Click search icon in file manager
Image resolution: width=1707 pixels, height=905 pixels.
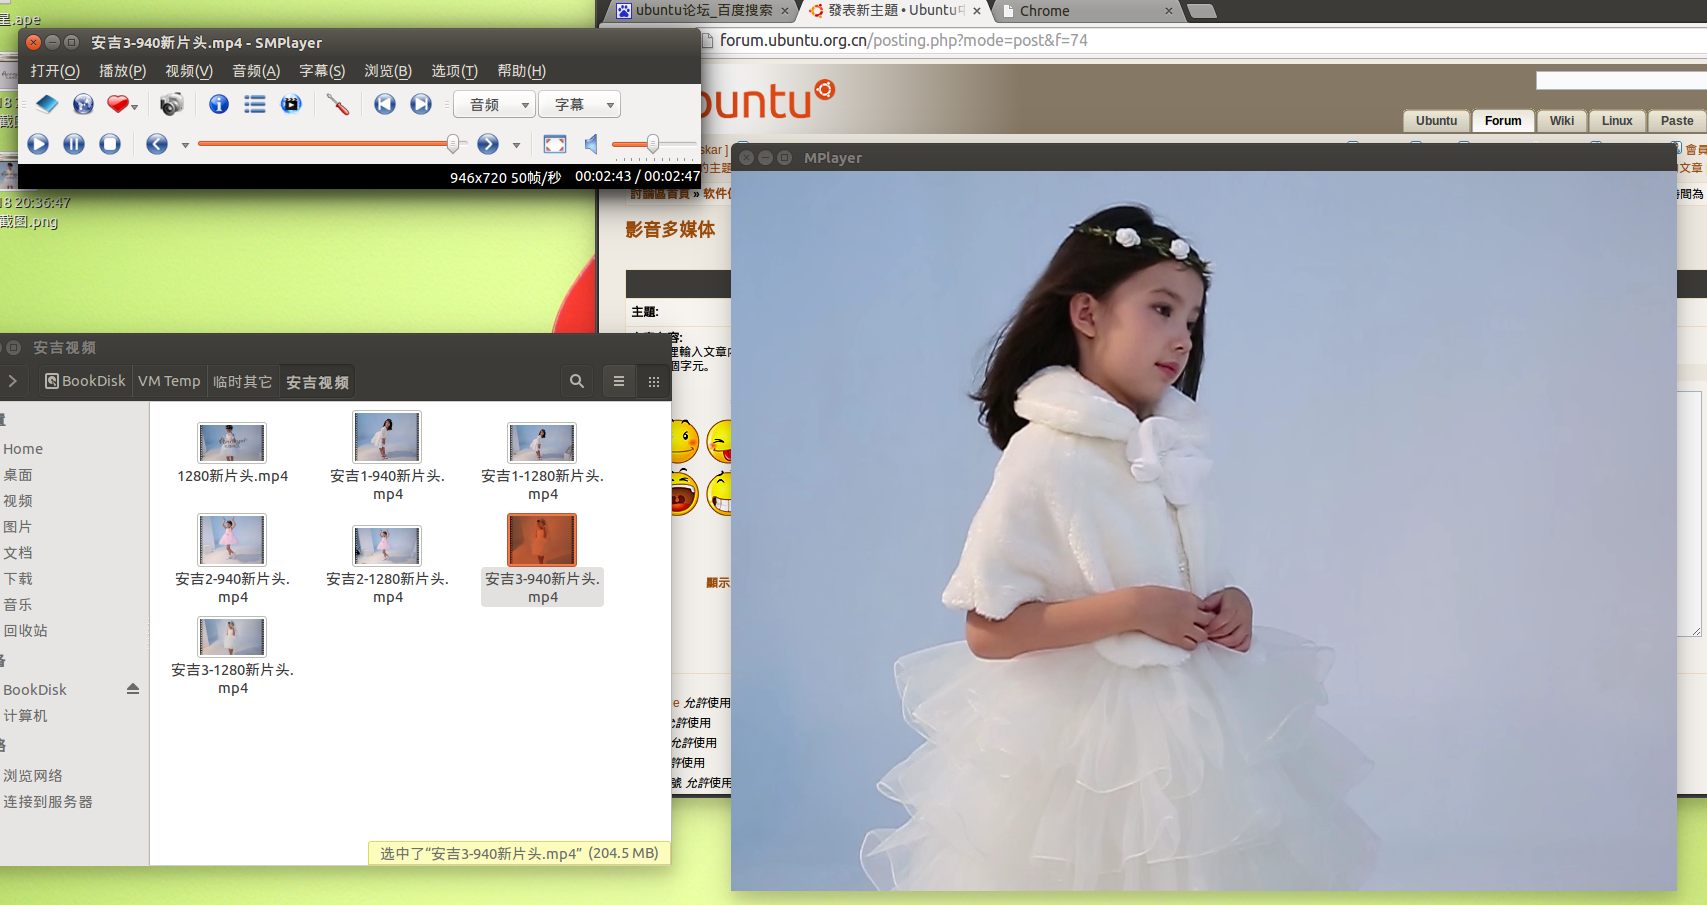(577, 381)
